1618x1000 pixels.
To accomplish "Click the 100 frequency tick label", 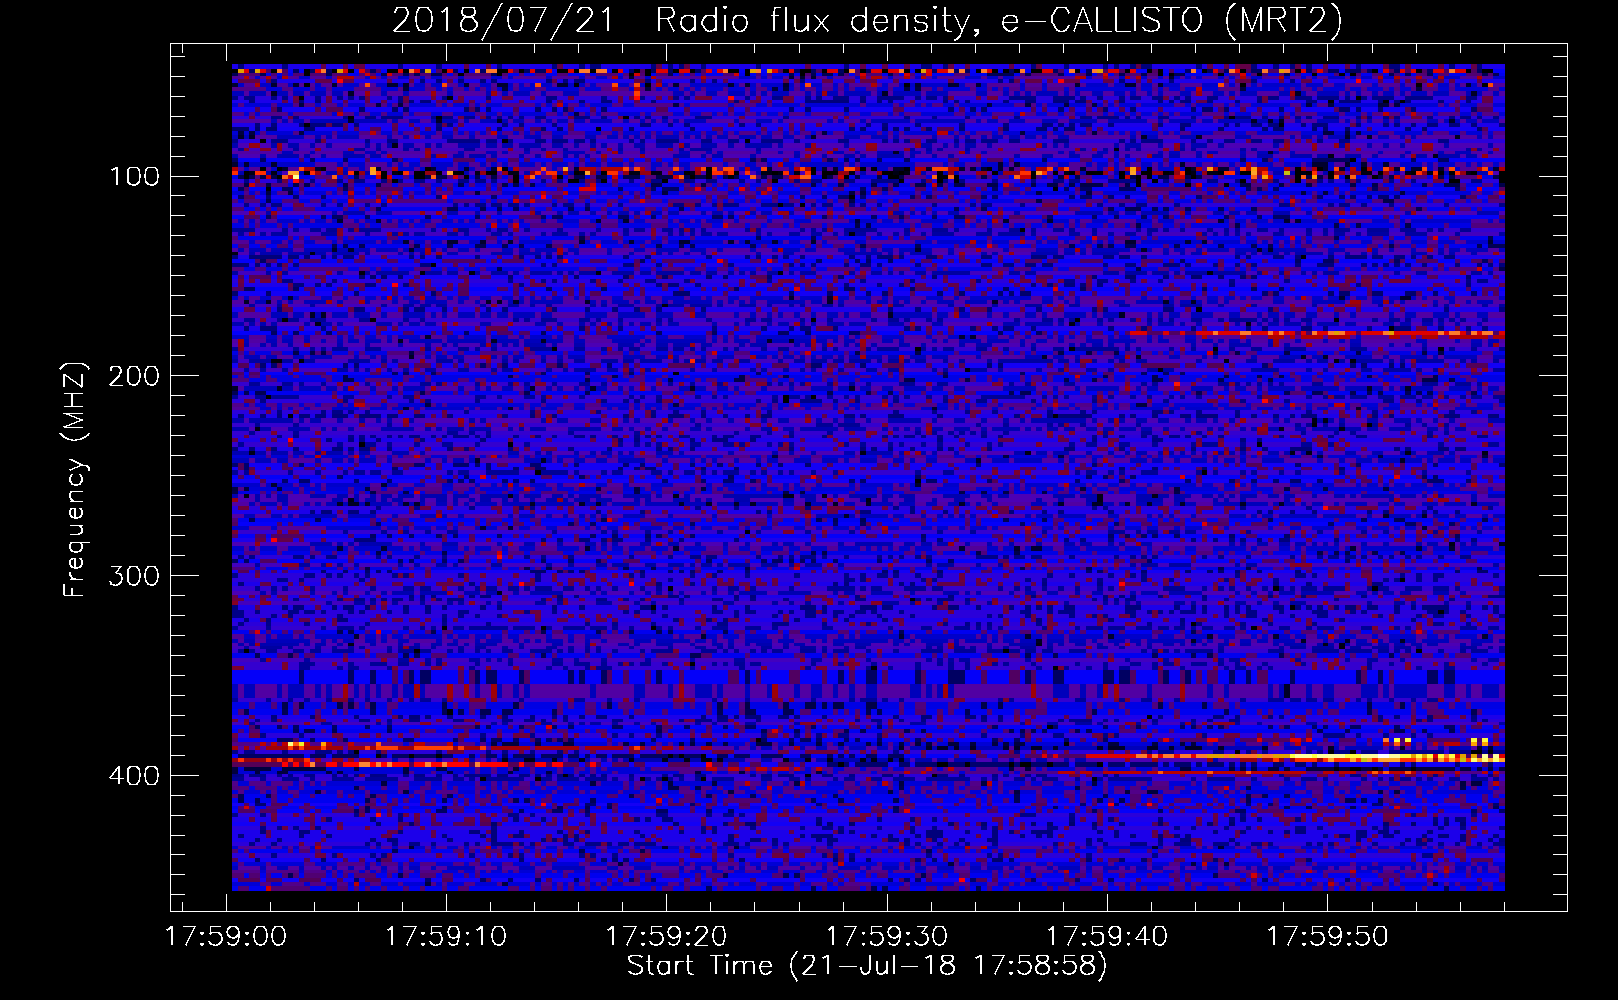I will (x=134, y=177).
